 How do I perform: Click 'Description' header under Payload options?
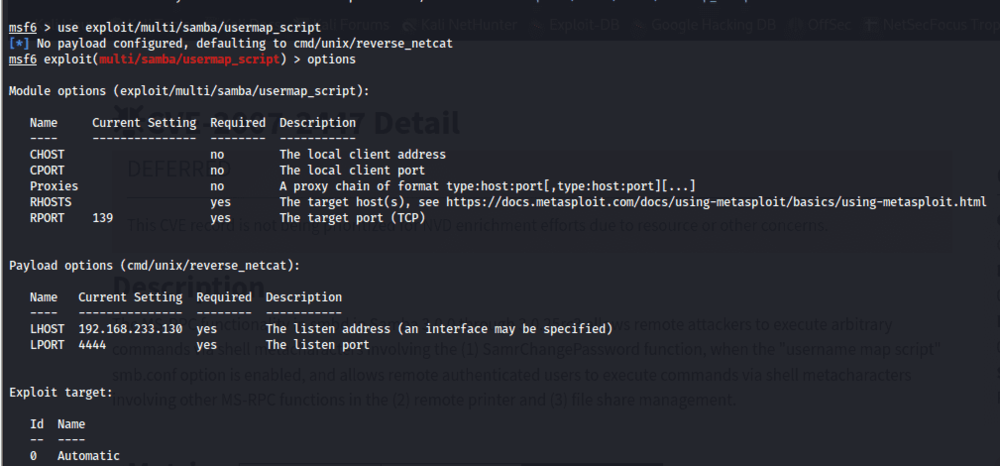[x=304, y=297]
